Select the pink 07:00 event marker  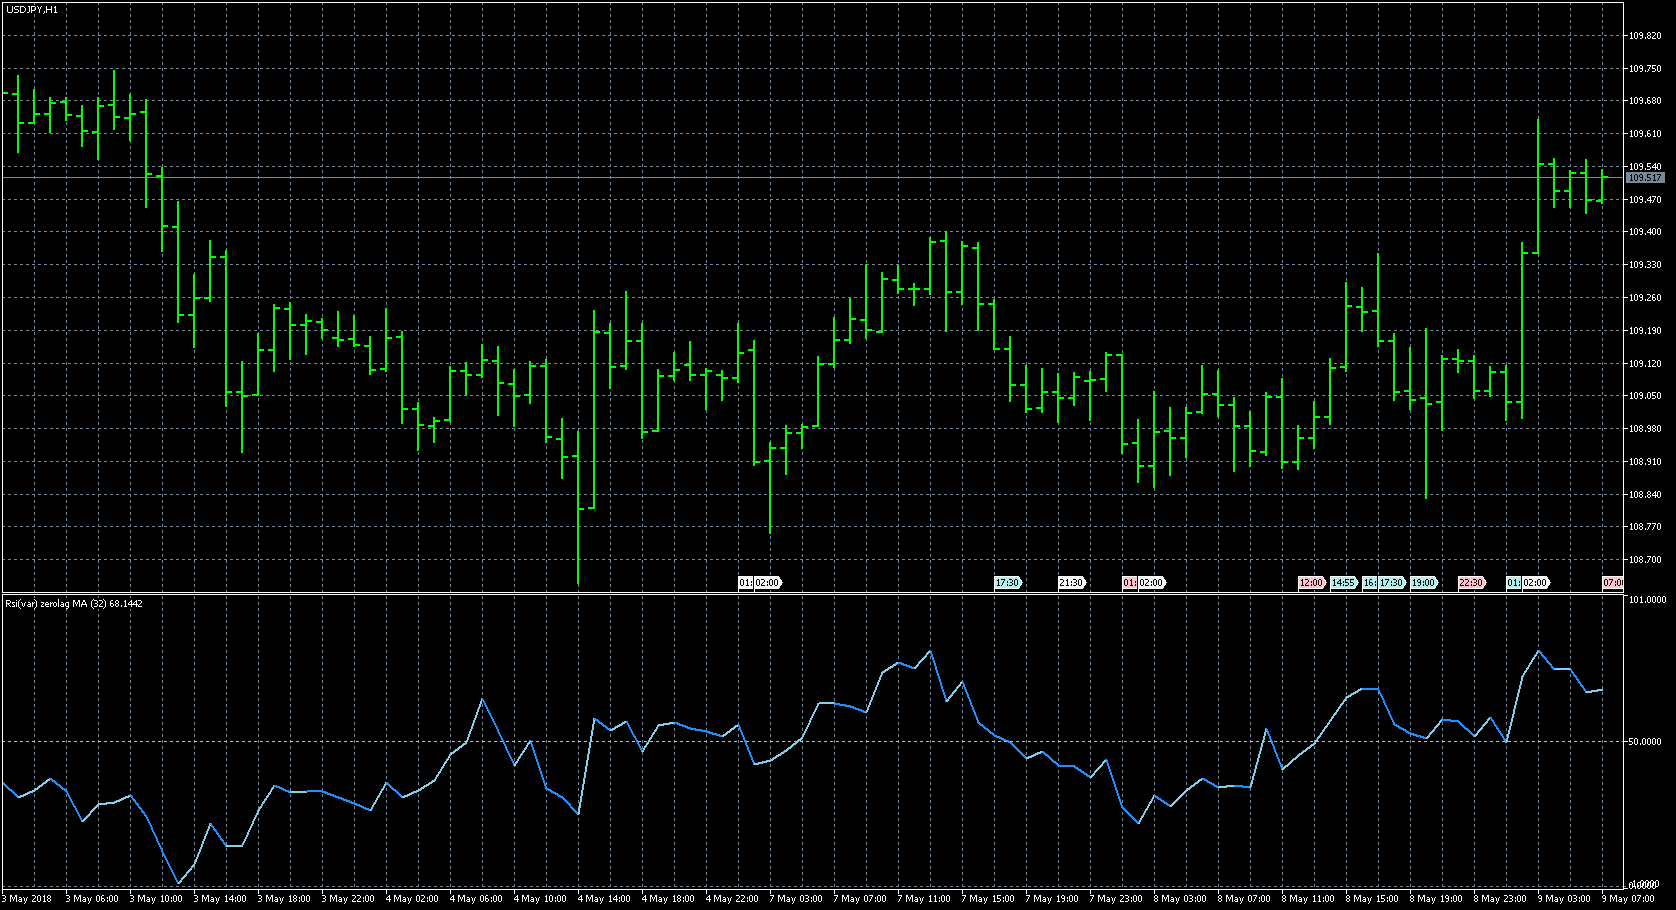pos(1612,583)
